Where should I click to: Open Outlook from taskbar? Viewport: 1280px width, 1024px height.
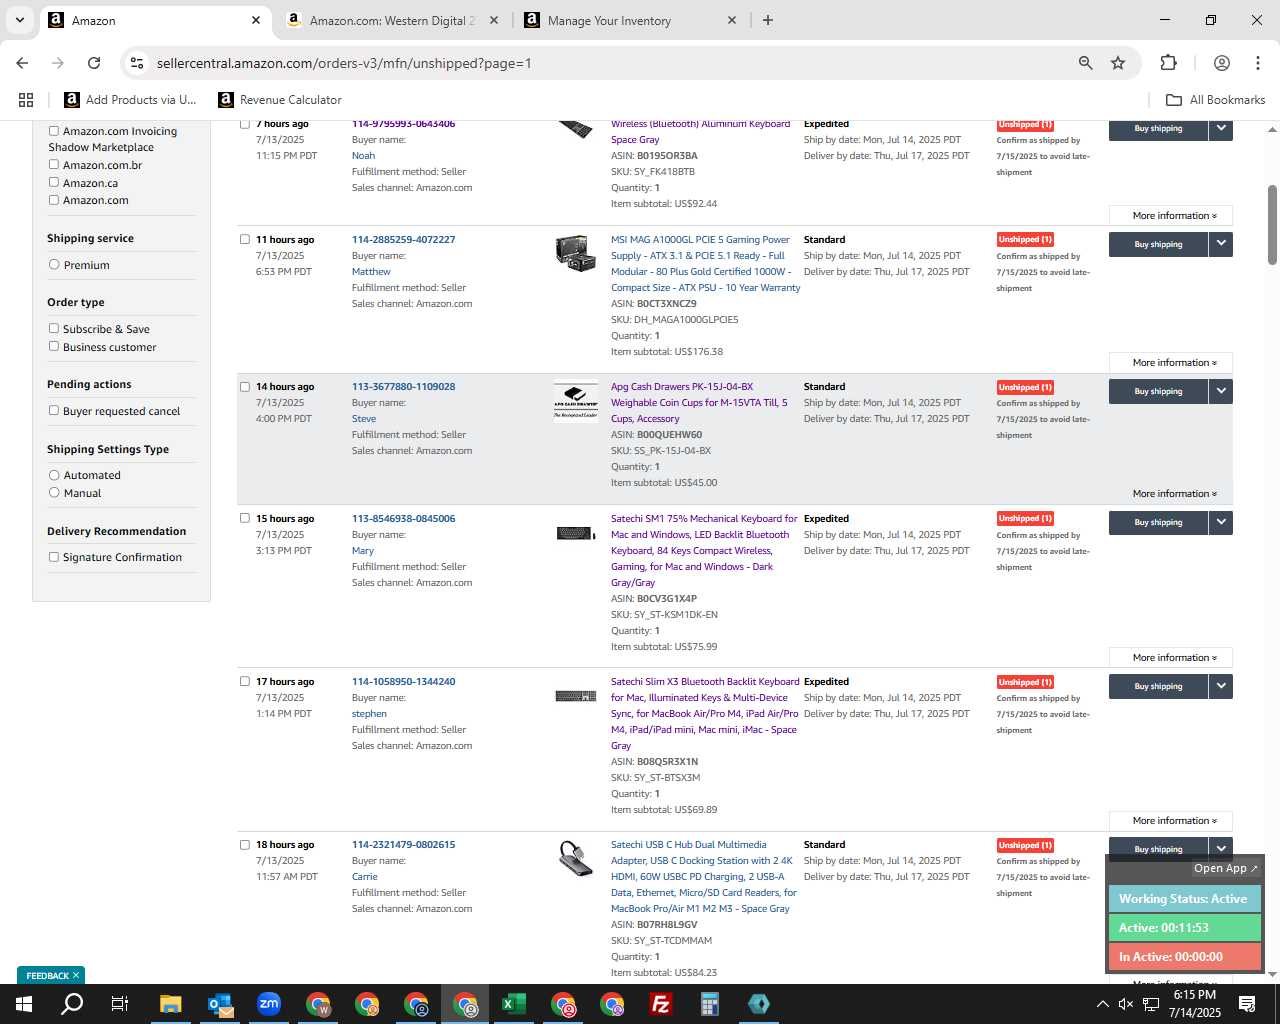point(220,1004)
